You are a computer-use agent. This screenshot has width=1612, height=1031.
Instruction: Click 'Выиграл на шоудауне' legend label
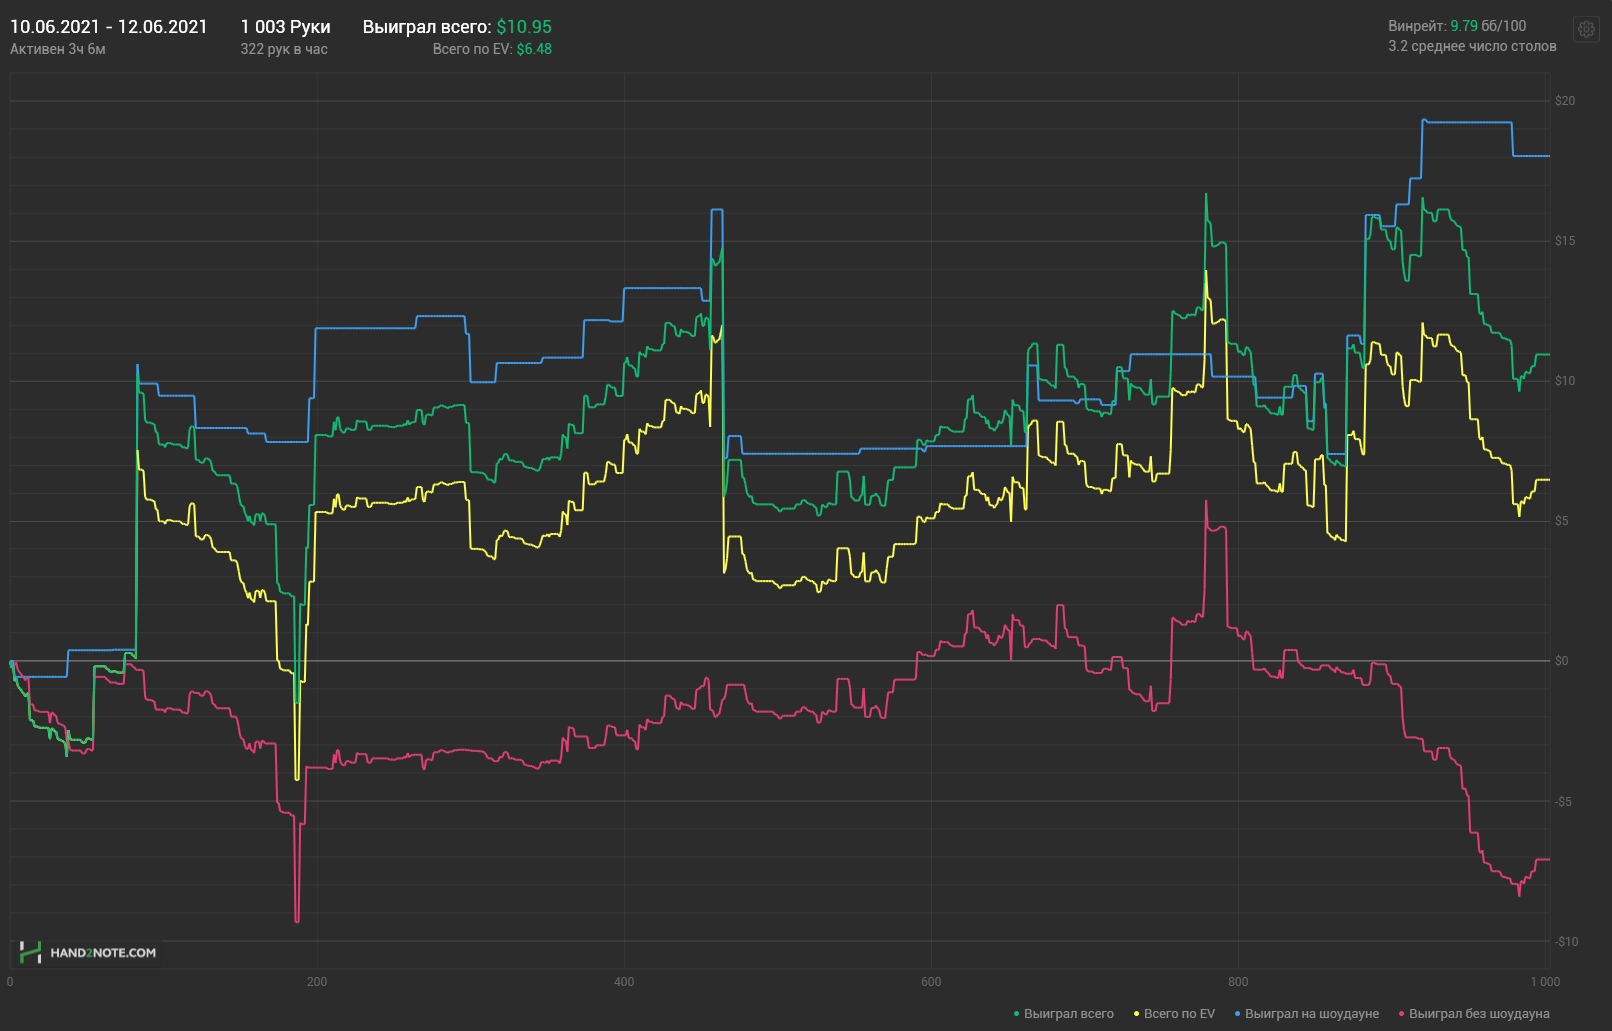[x=1312, y=1014]
